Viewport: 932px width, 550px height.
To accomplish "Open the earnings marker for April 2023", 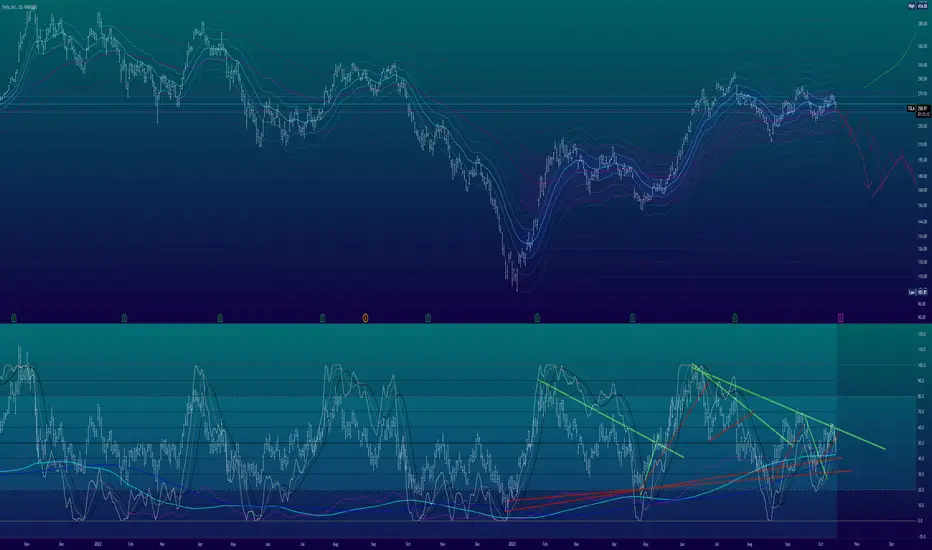I will pyautogui.click(x=632, y=318).
